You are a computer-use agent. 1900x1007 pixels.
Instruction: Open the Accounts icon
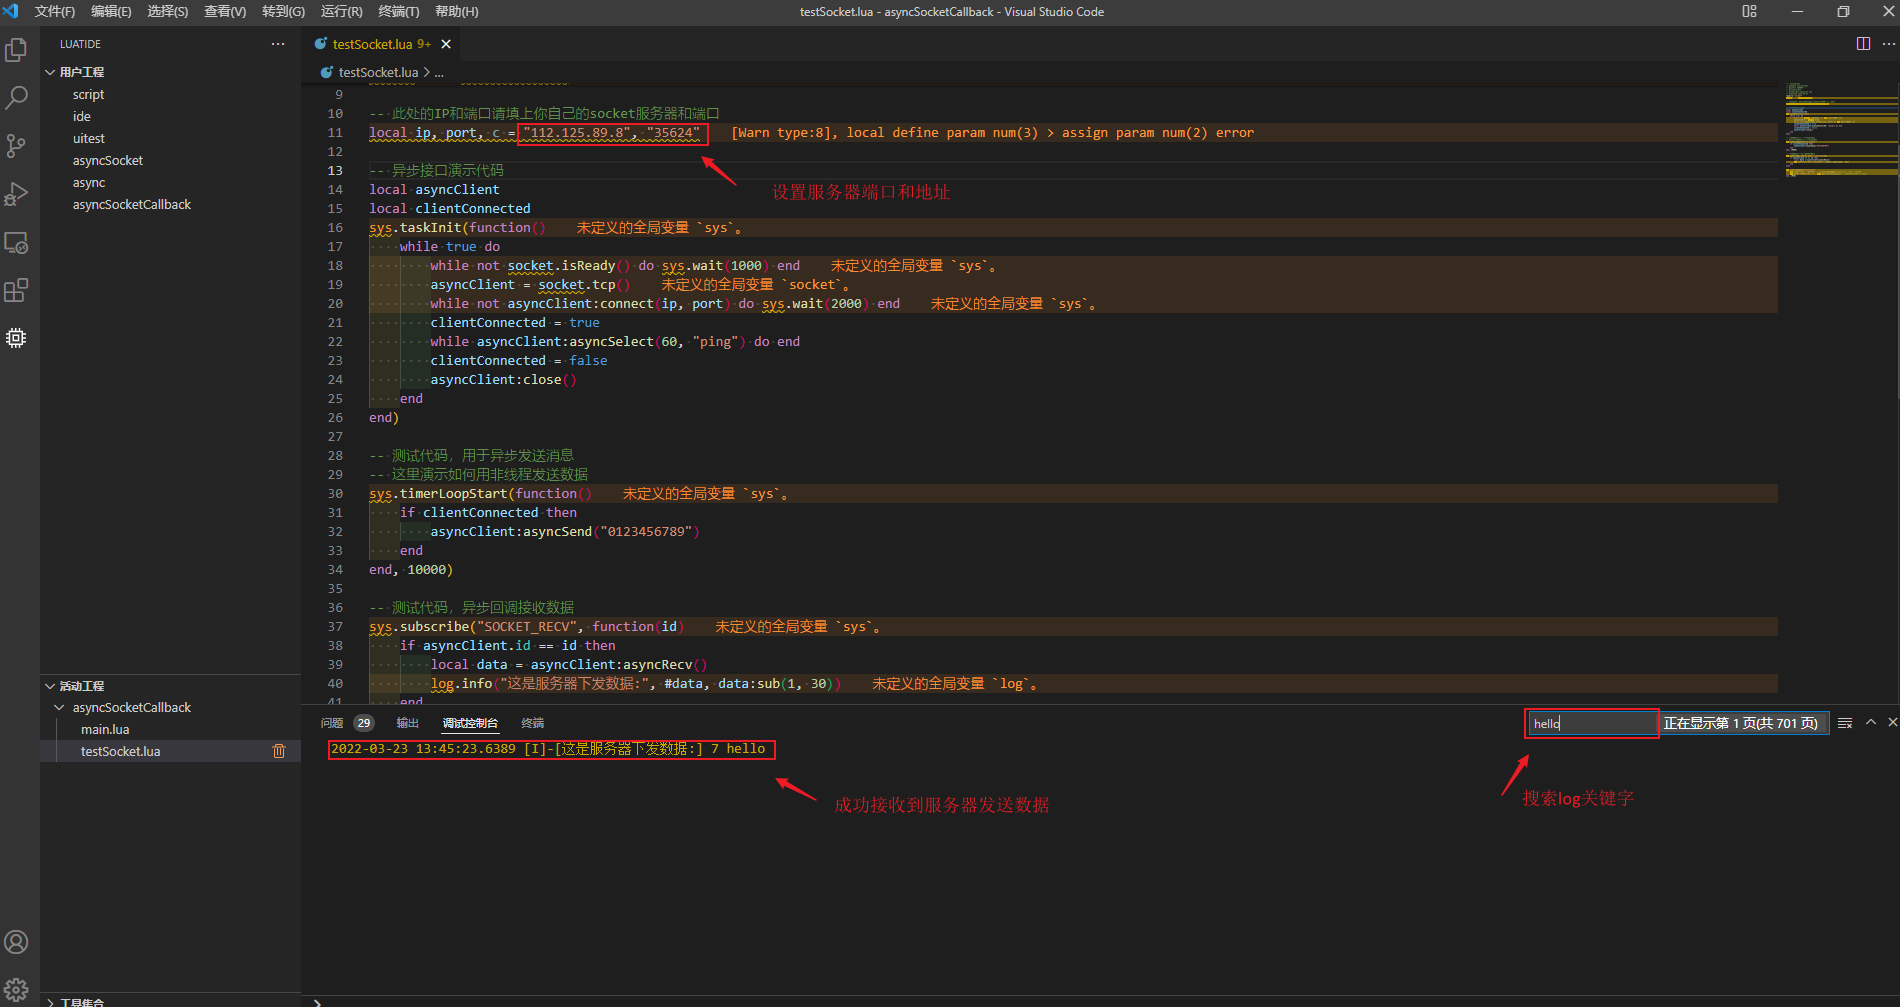[16, 942]
